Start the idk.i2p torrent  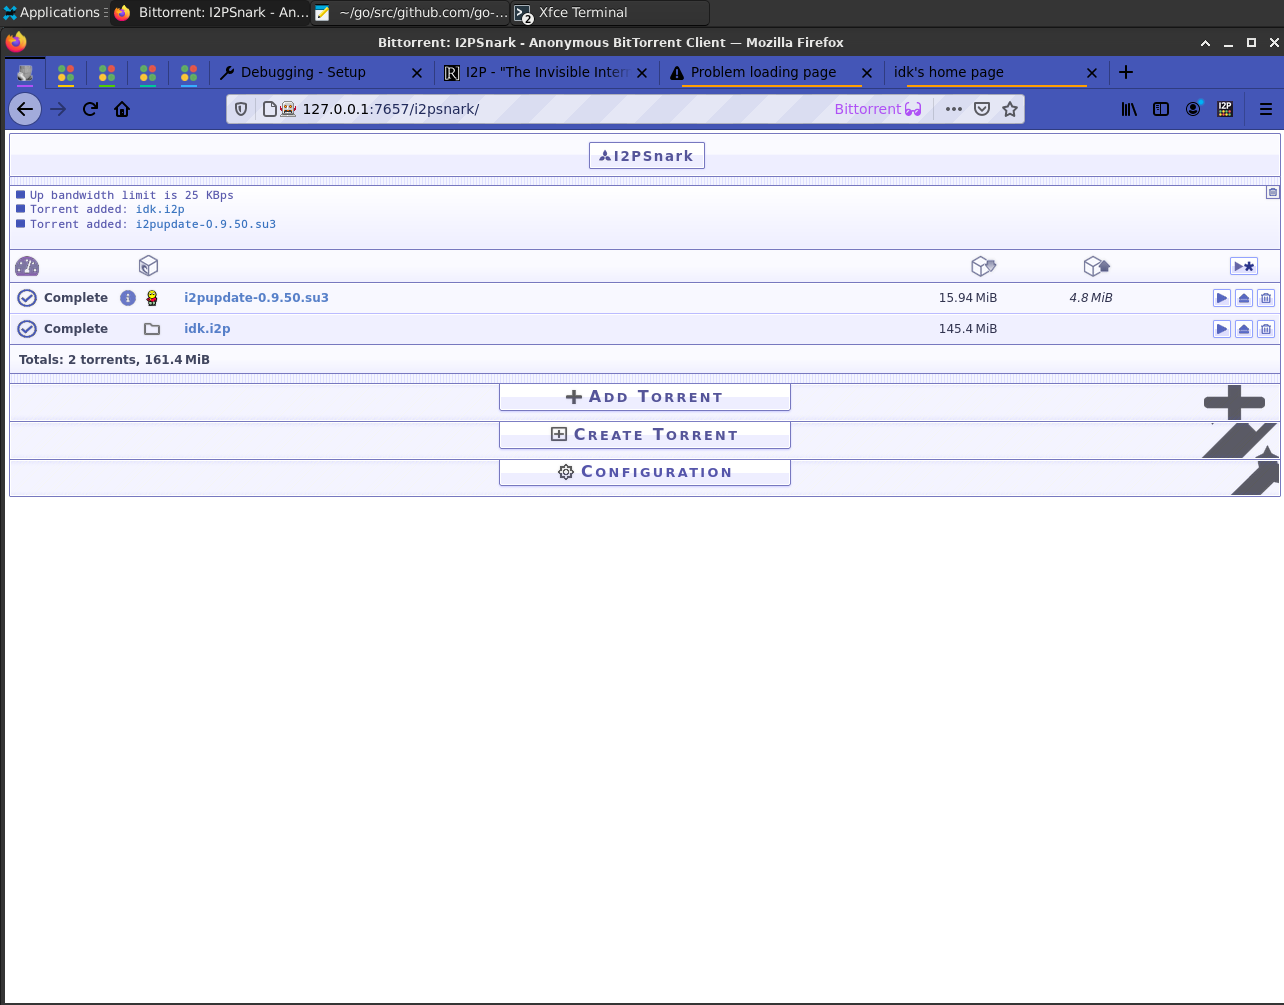coord(1222,329)
